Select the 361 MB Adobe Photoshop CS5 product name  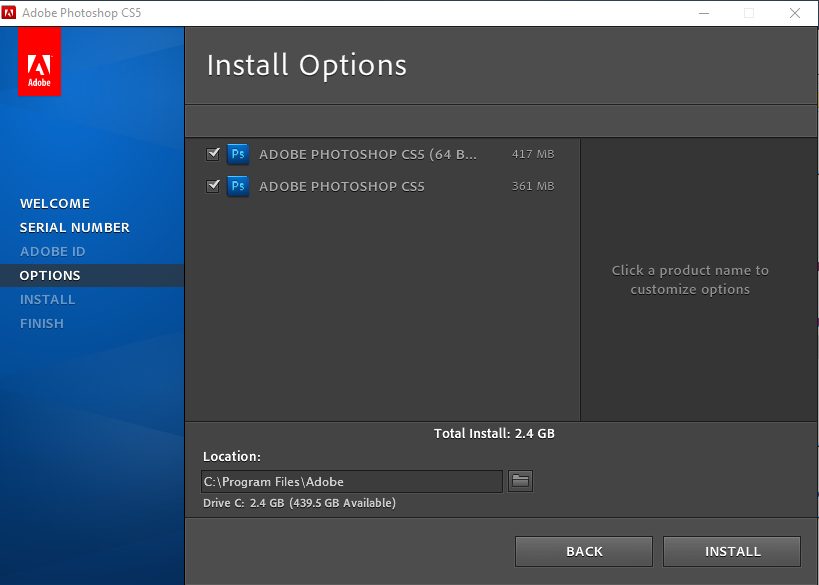tap(342, 186)
